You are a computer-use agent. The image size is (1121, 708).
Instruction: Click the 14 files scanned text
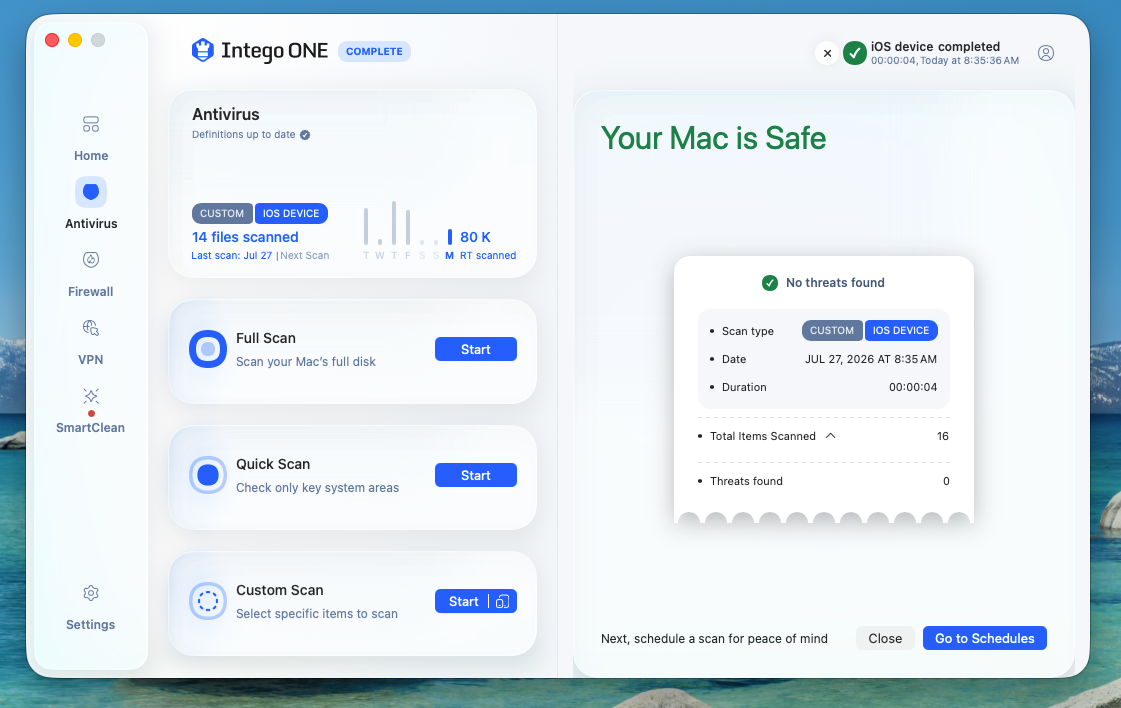245,237
